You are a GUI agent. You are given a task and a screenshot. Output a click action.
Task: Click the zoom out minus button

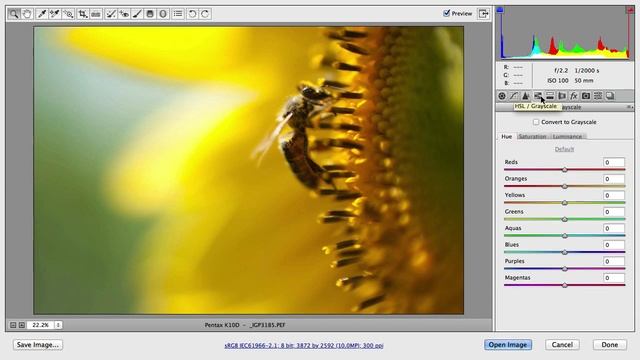pyautogui.click(x=13, y=325)
